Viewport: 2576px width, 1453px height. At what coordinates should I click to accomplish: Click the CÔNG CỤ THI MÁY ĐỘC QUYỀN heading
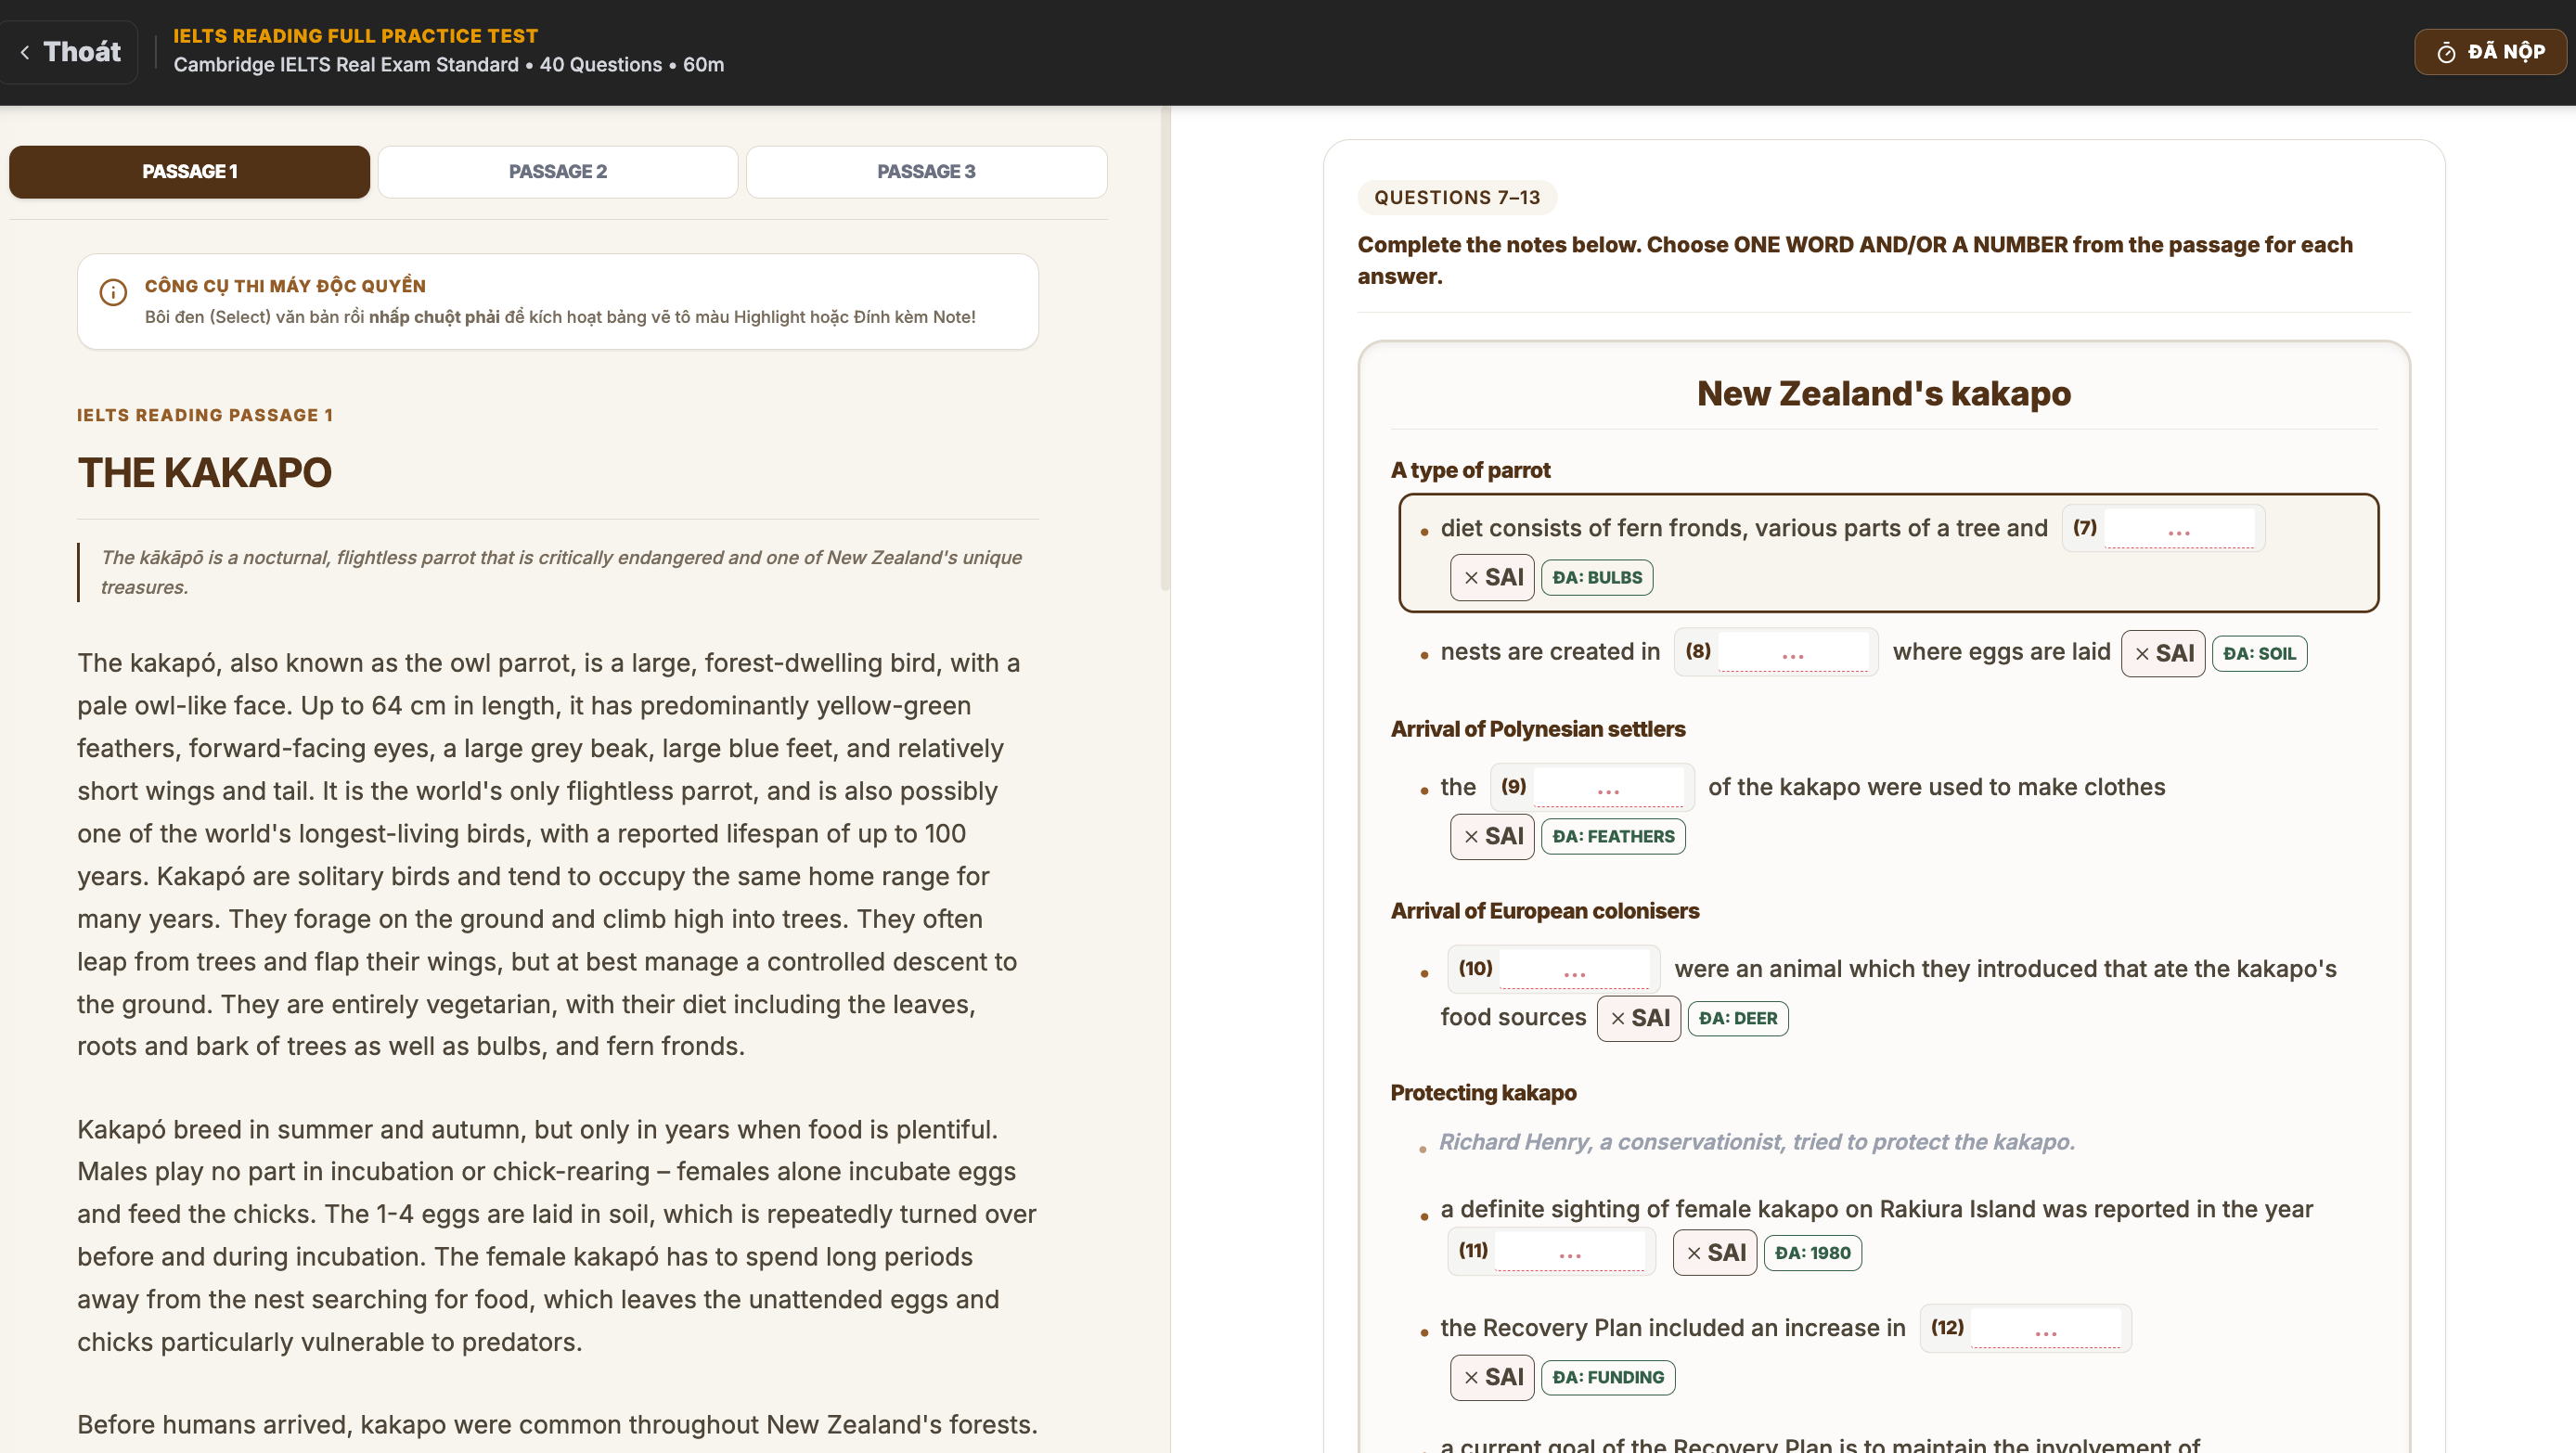coord(285,286)
